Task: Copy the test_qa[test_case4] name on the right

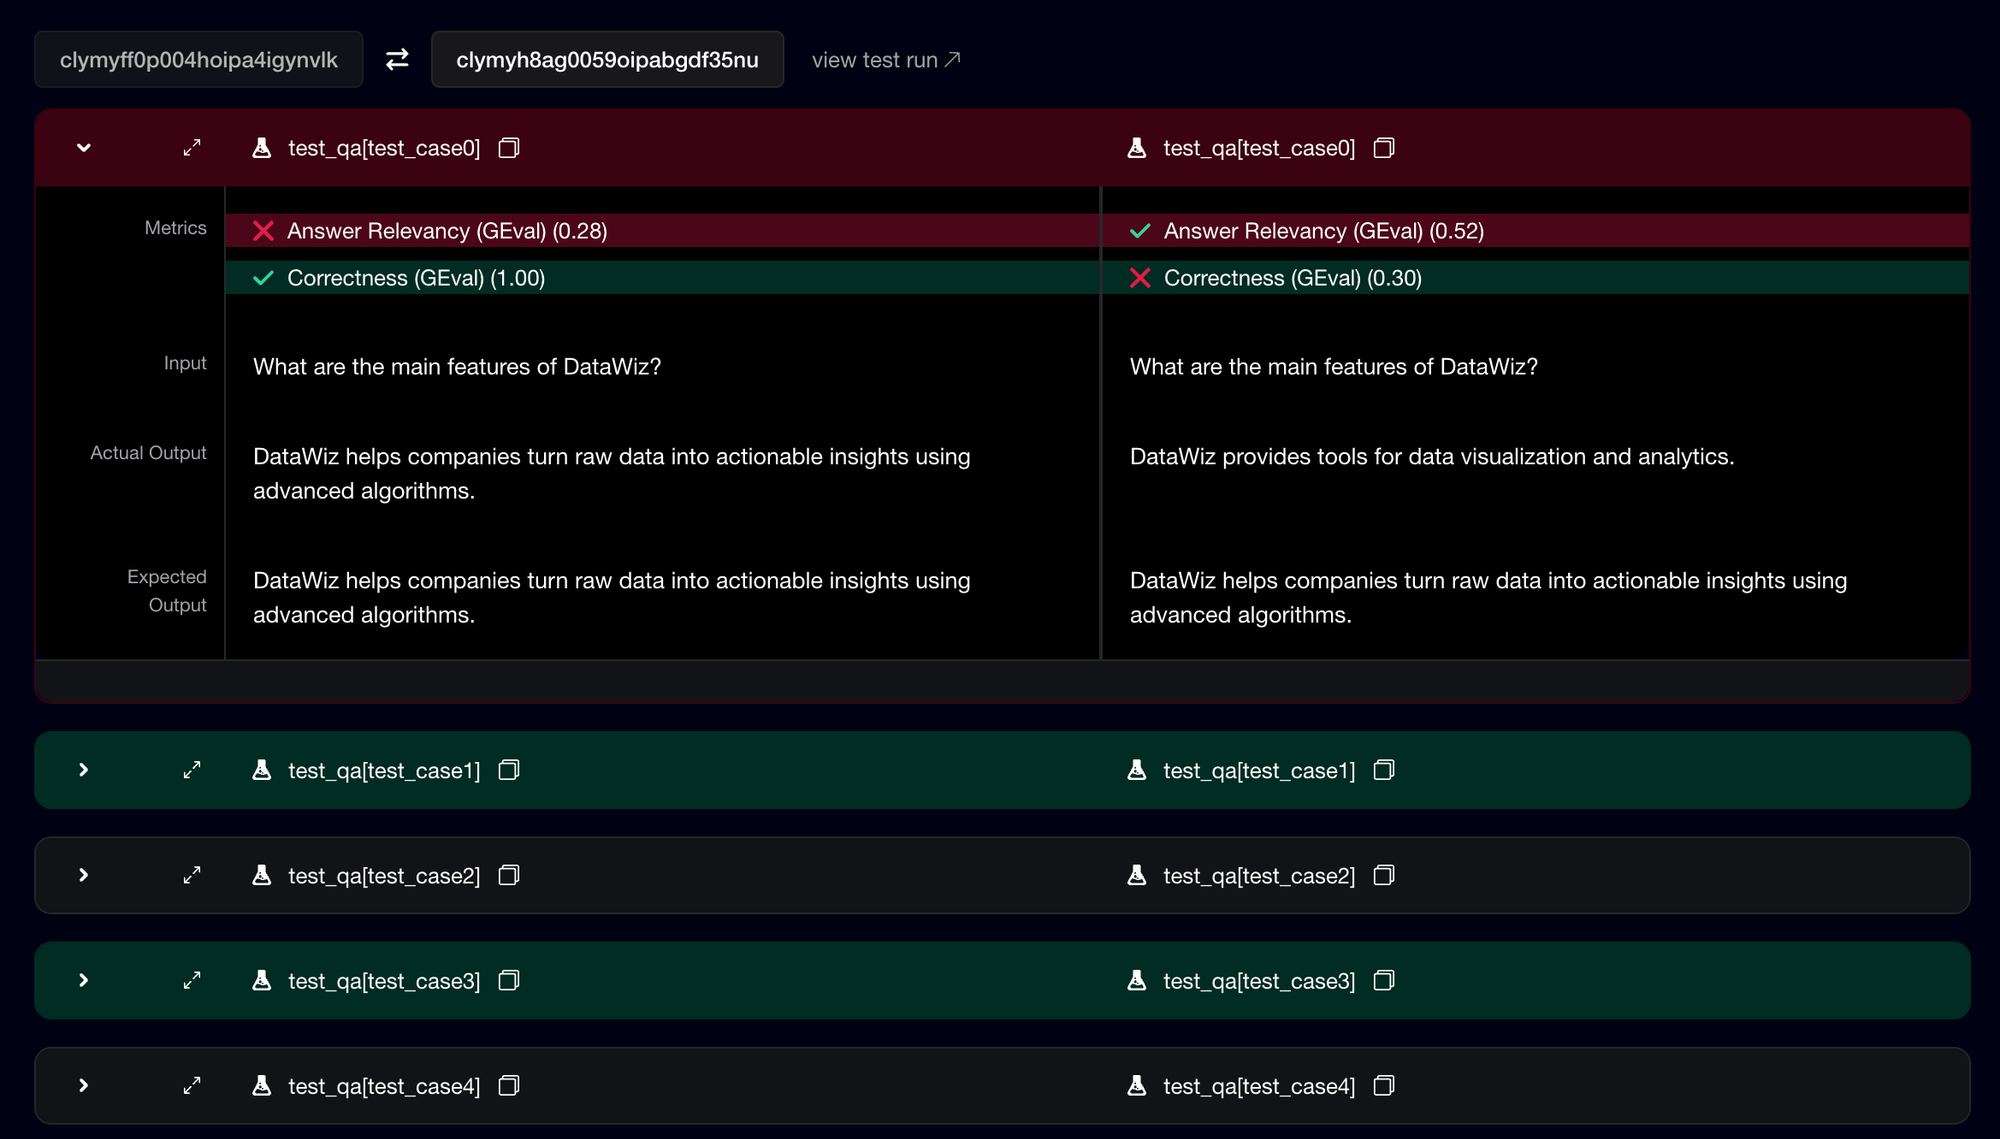Action: pyautogui.click(x=1384, y=1085)
